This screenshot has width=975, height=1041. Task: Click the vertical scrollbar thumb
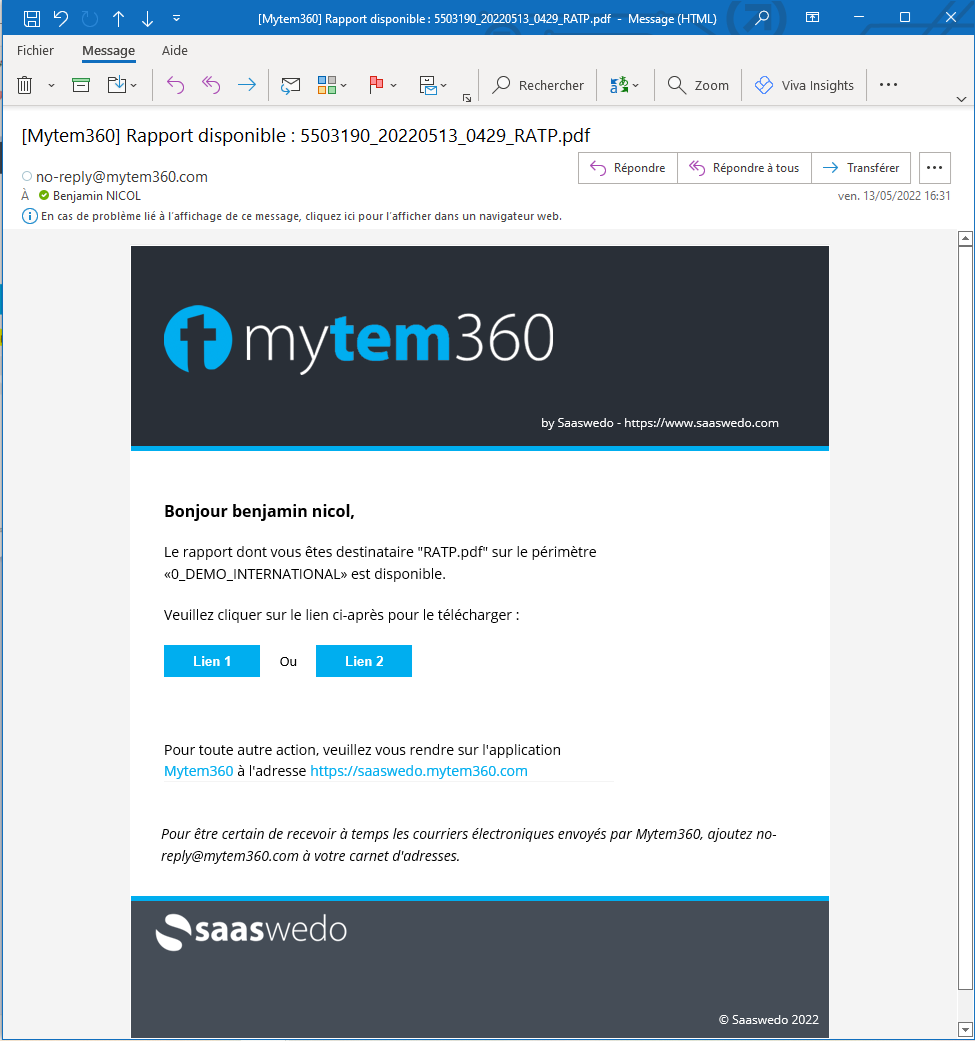[x=965, y=617]
